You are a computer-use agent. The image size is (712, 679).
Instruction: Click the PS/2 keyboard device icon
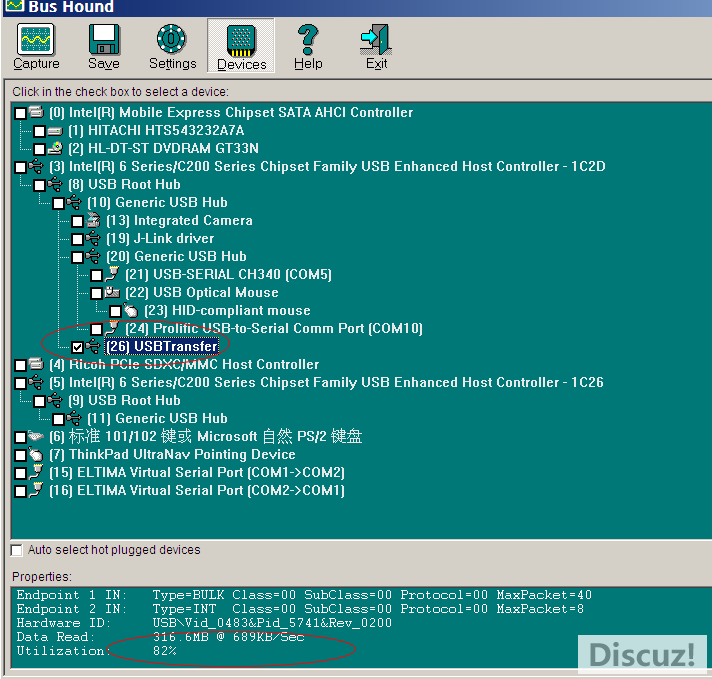tap(36, 436)
